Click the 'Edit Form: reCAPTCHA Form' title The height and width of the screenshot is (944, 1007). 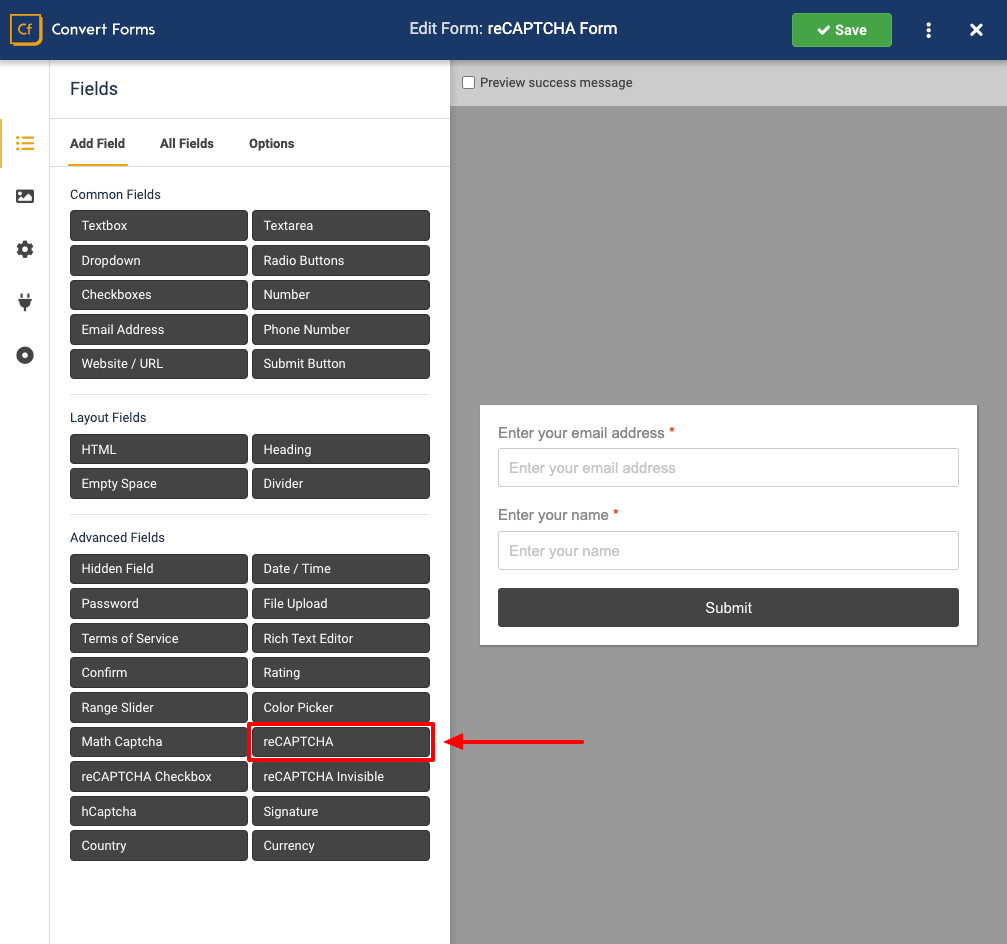pyautogui.click(x=513, y=29)
